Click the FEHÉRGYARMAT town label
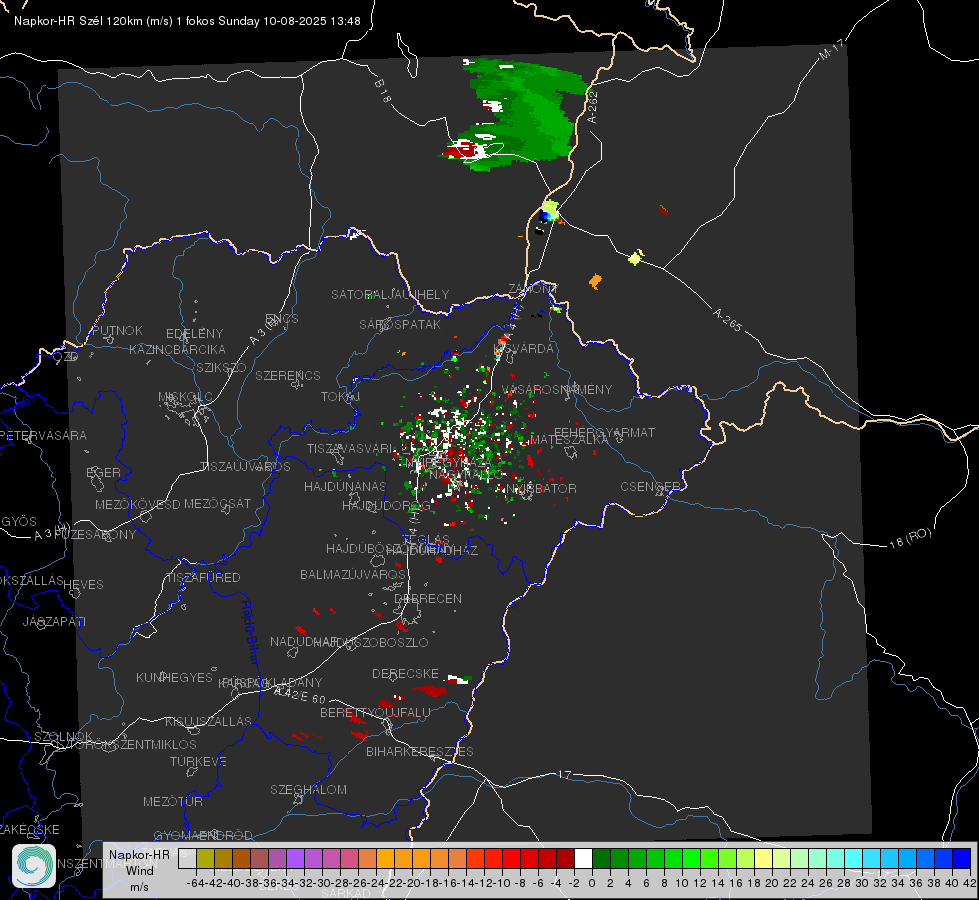 (x=604, y=432)
